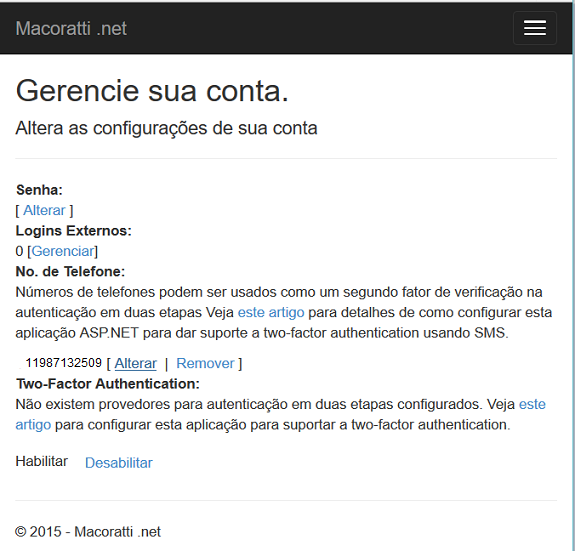This screenshot has width=575, height=551.
Task: Click Desabilitar two-factor authentication link
Action: tap(119, 463)
